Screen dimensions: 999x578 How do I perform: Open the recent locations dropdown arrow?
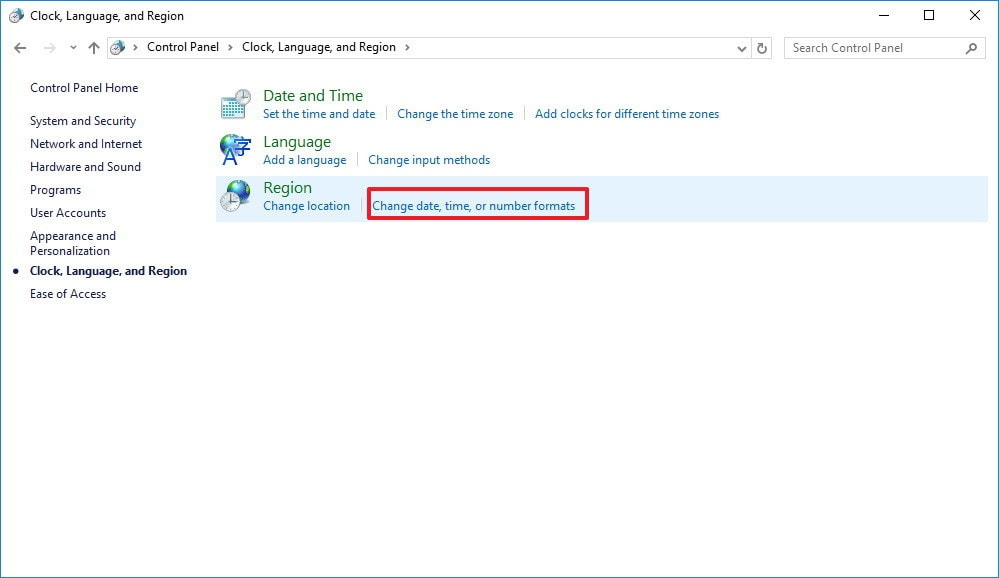(73, 48)
